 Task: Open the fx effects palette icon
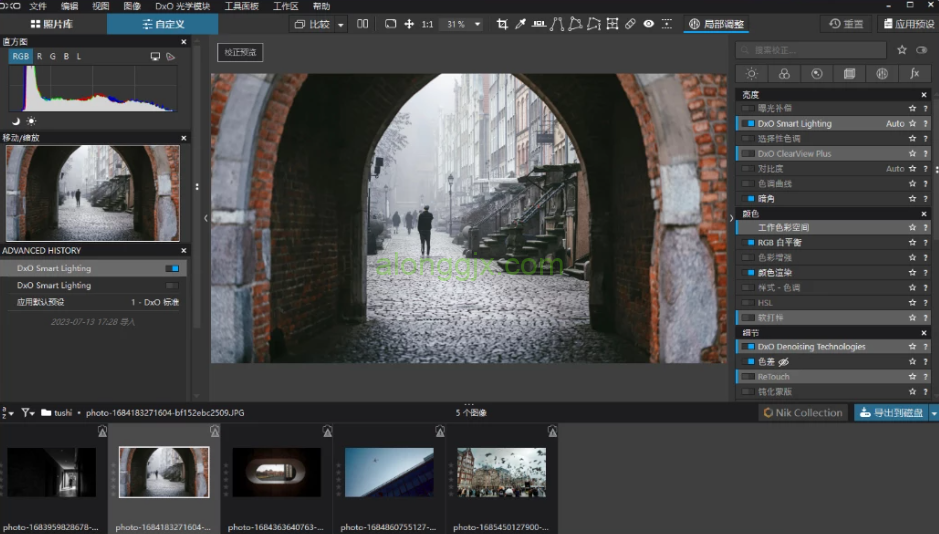tap(914, 73)
